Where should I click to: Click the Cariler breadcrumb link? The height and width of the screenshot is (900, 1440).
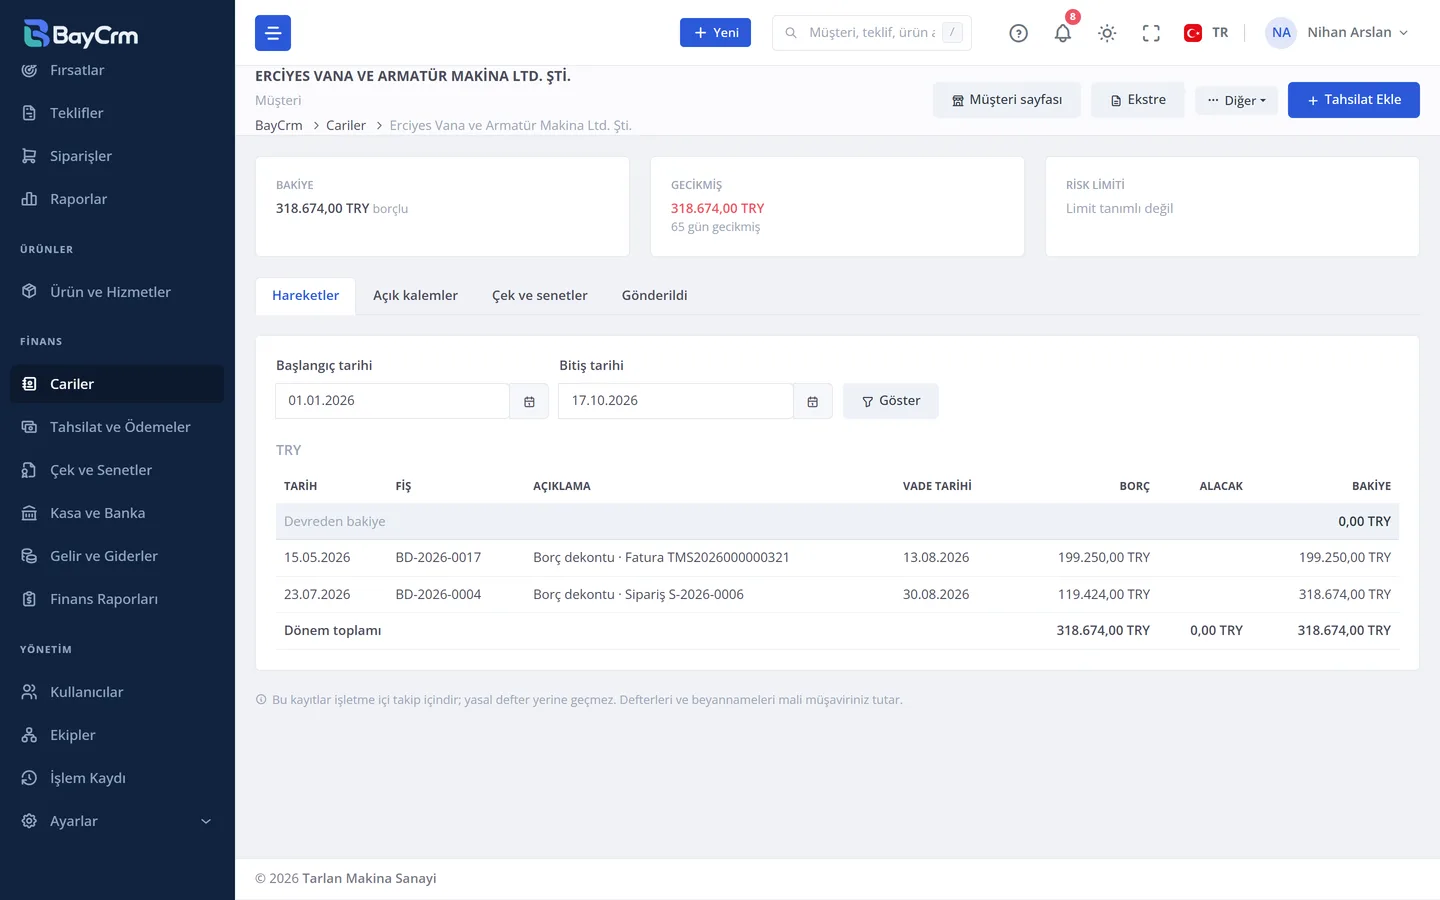(x=346, y=125)
